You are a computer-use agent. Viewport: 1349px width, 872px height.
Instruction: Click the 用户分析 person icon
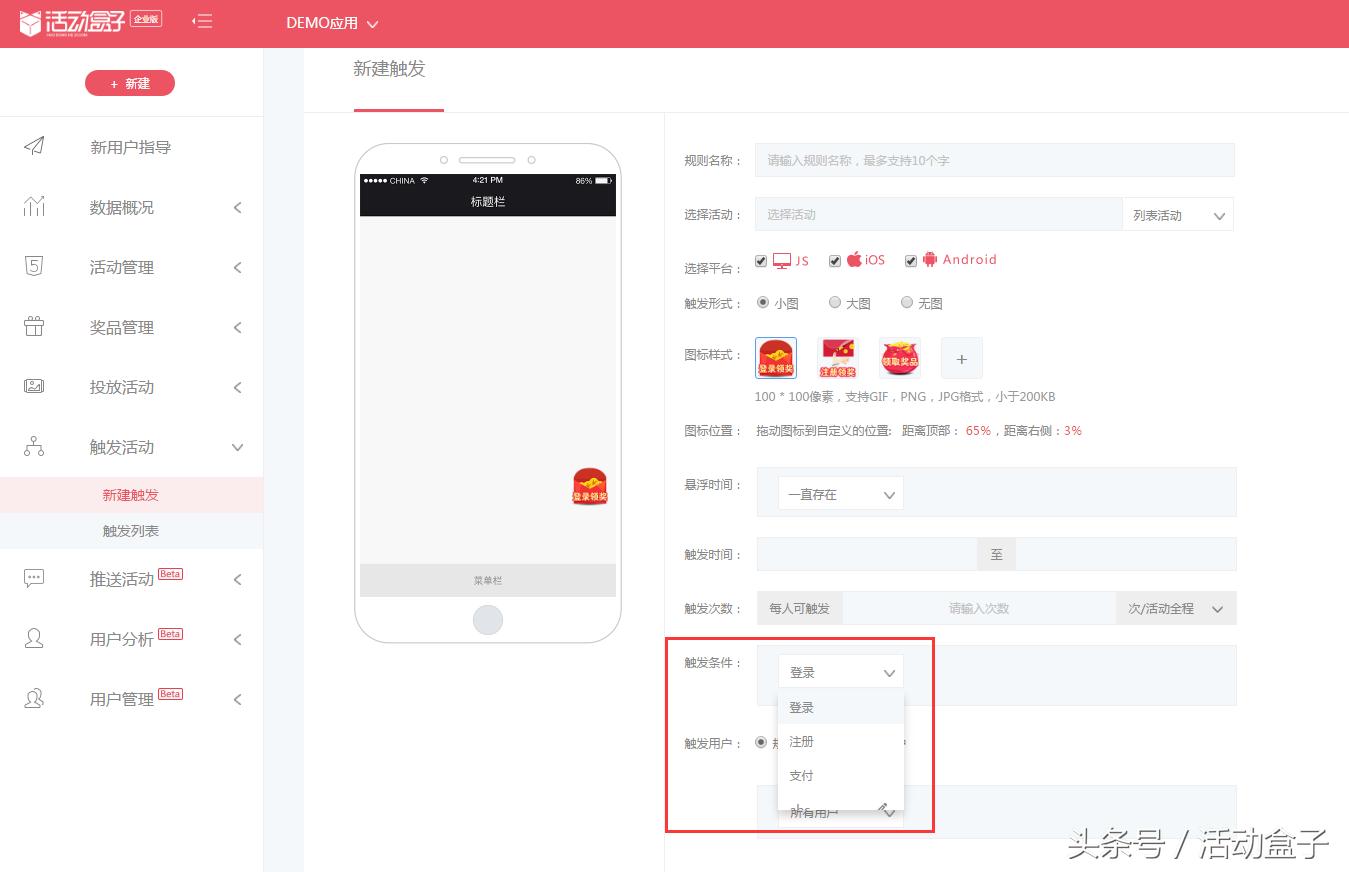[33, 638]
